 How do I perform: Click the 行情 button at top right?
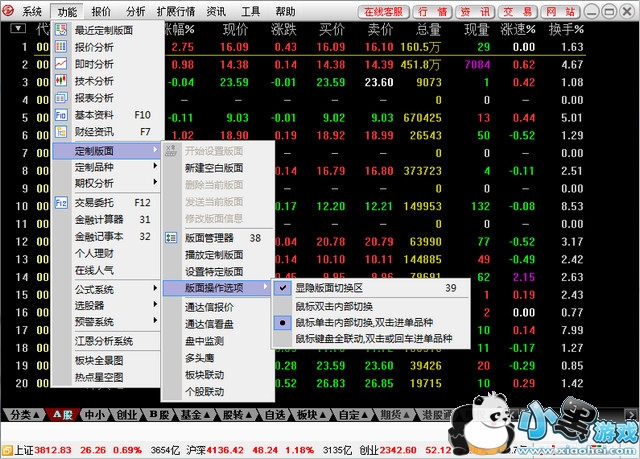click(x=432, y=12)
